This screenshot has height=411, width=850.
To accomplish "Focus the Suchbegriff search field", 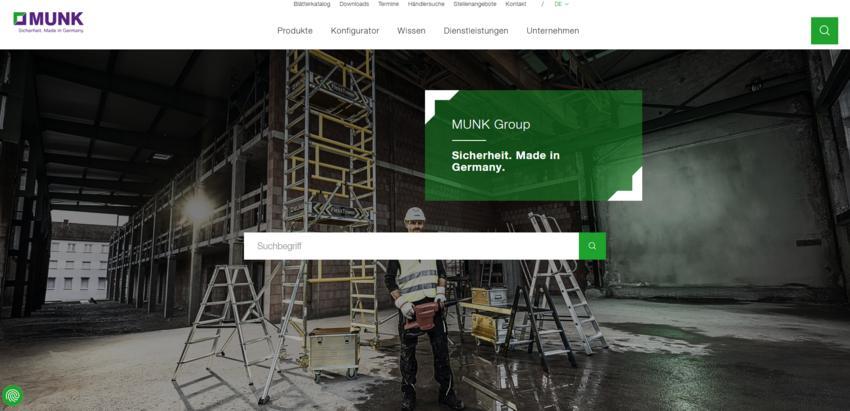I will click(x=411, y=246).
